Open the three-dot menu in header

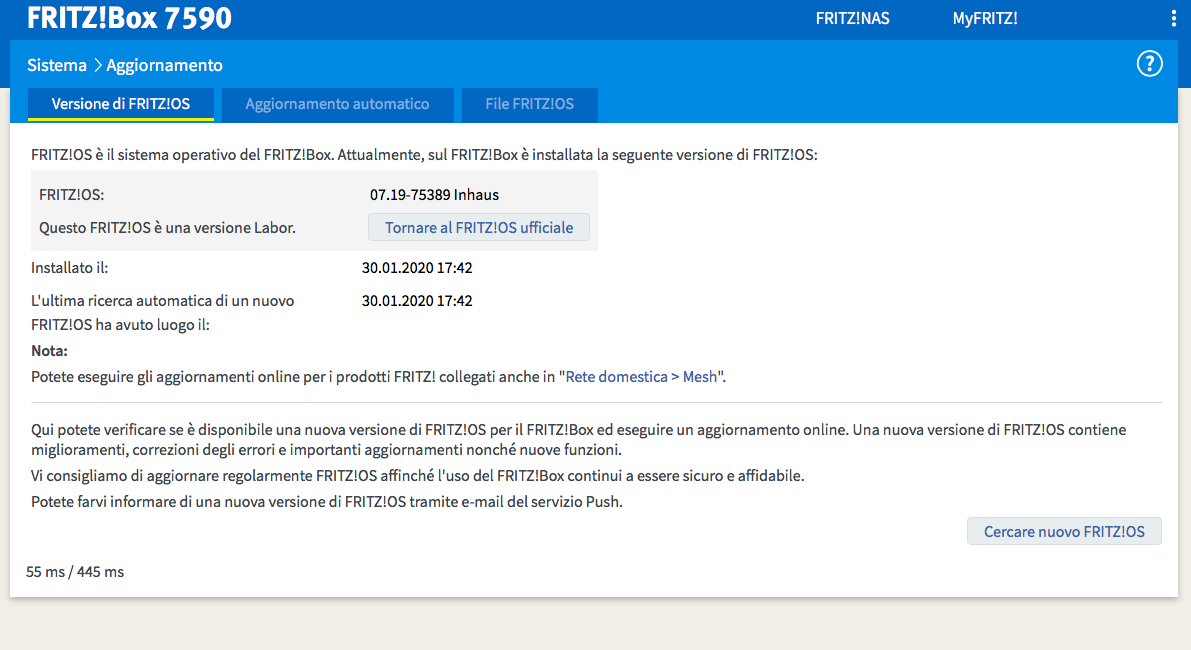pyautogui.click(x=1174, y=18)
